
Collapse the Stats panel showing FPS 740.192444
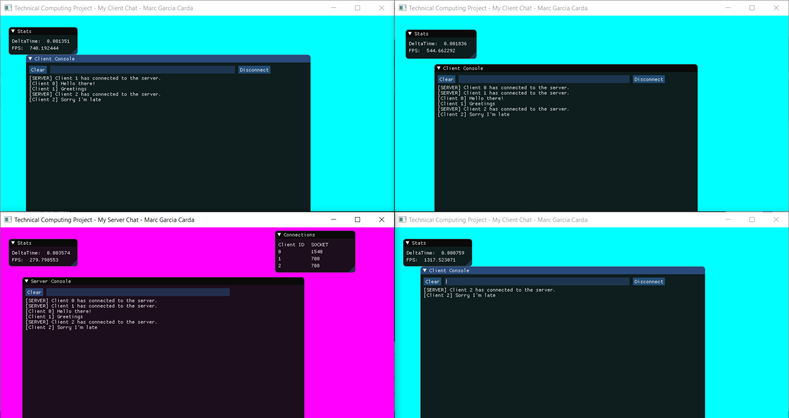pyautogui.click(x=13, y=31)
